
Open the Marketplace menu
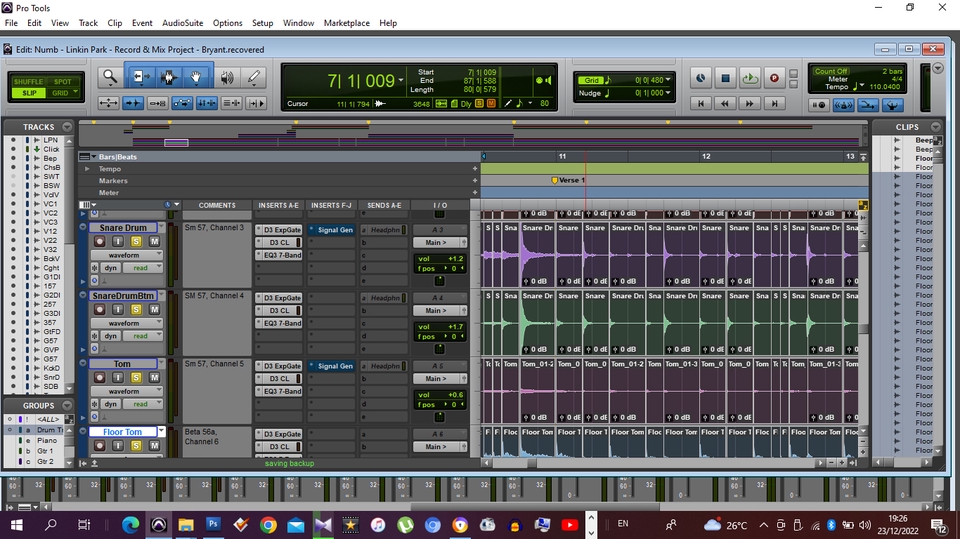(347, 23)
